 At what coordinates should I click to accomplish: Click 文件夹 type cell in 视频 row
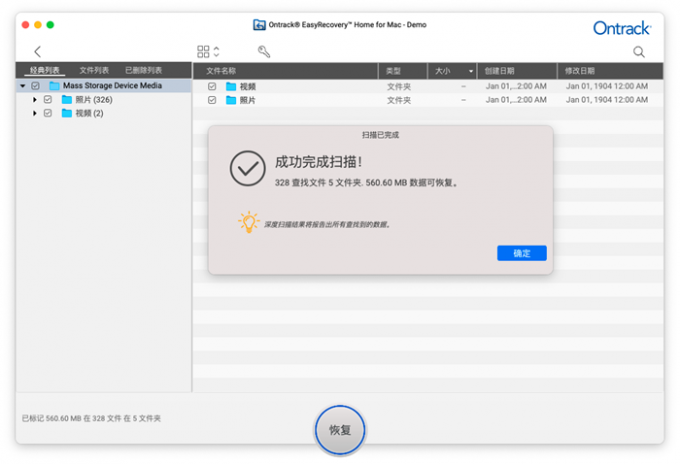(x=399, y=87)
